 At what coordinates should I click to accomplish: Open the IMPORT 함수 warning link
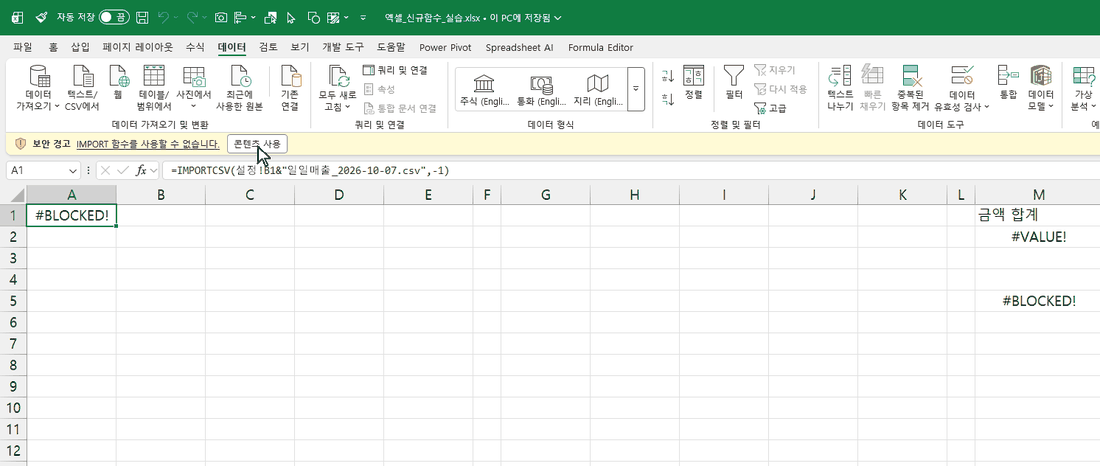point(148,144)
